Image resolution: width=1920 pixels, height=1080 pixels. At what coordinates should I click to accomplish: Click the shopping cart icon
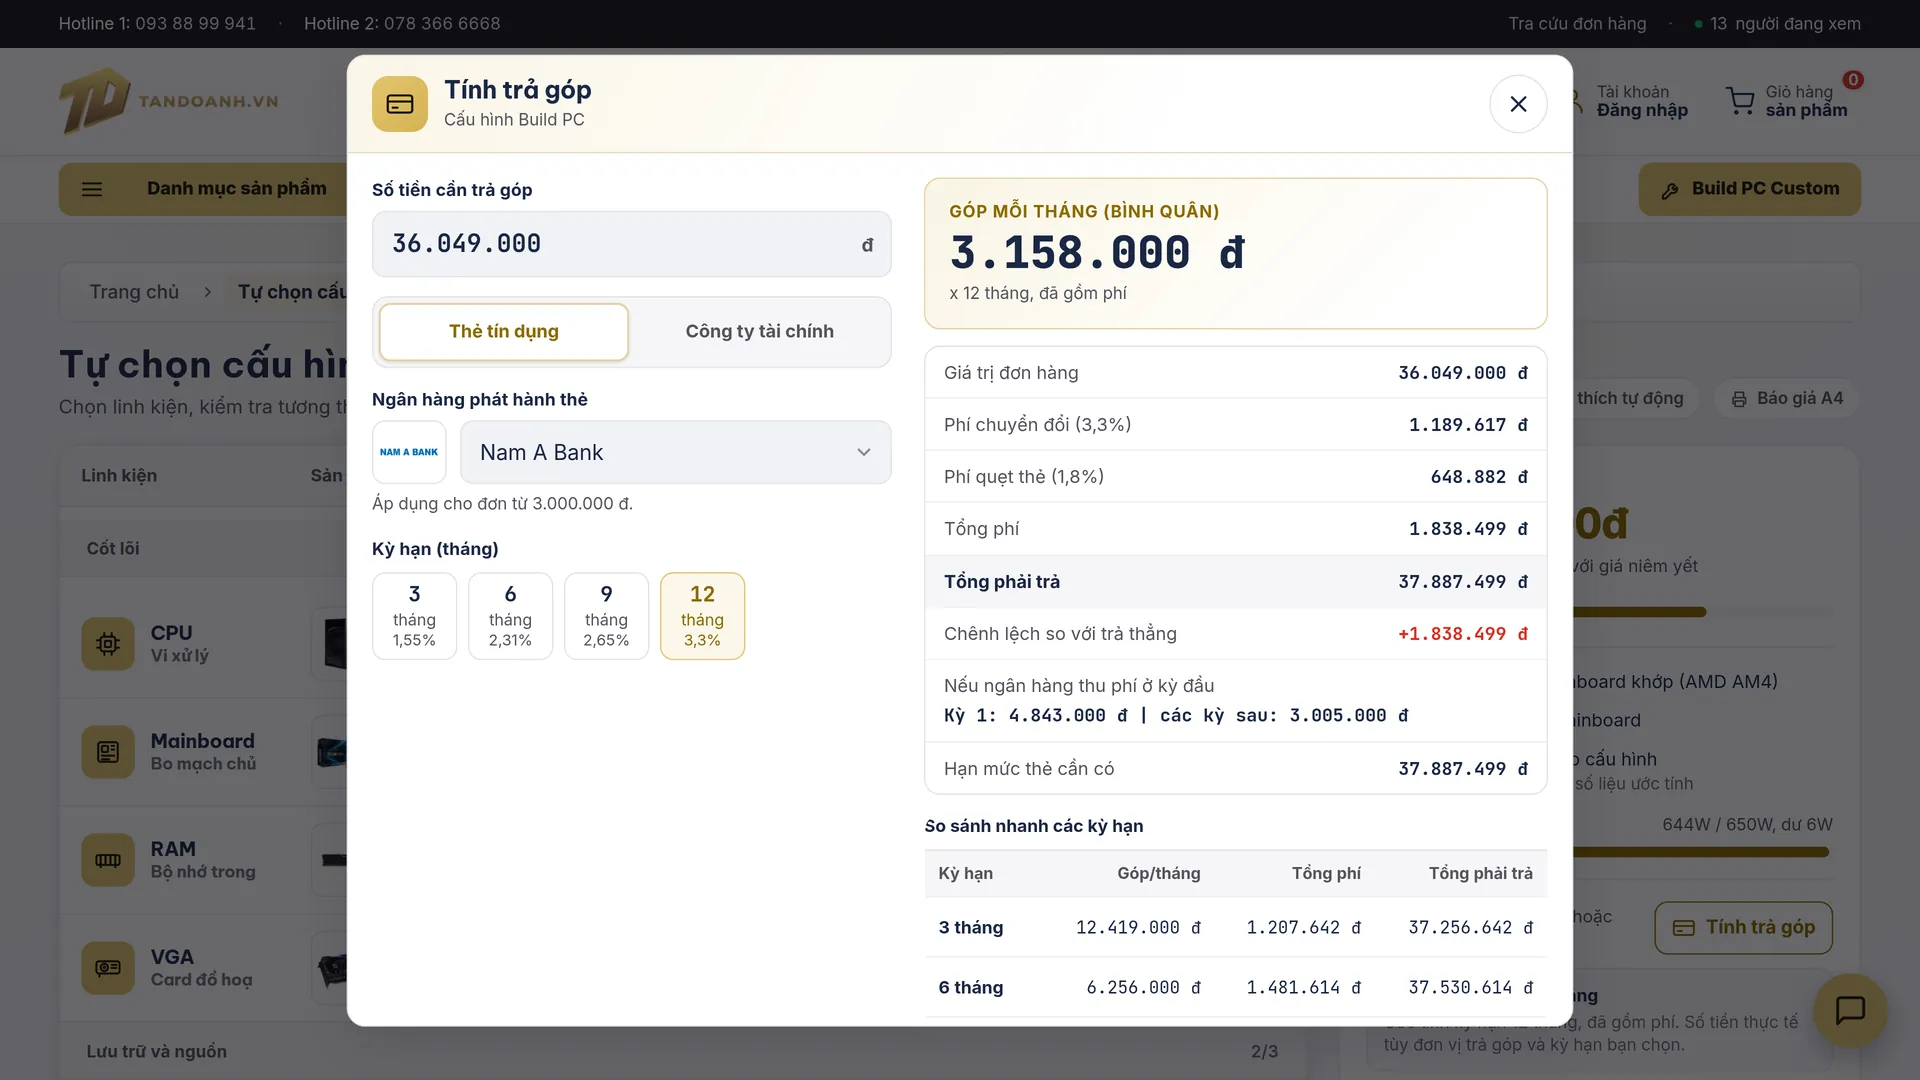coord(1740,101)
